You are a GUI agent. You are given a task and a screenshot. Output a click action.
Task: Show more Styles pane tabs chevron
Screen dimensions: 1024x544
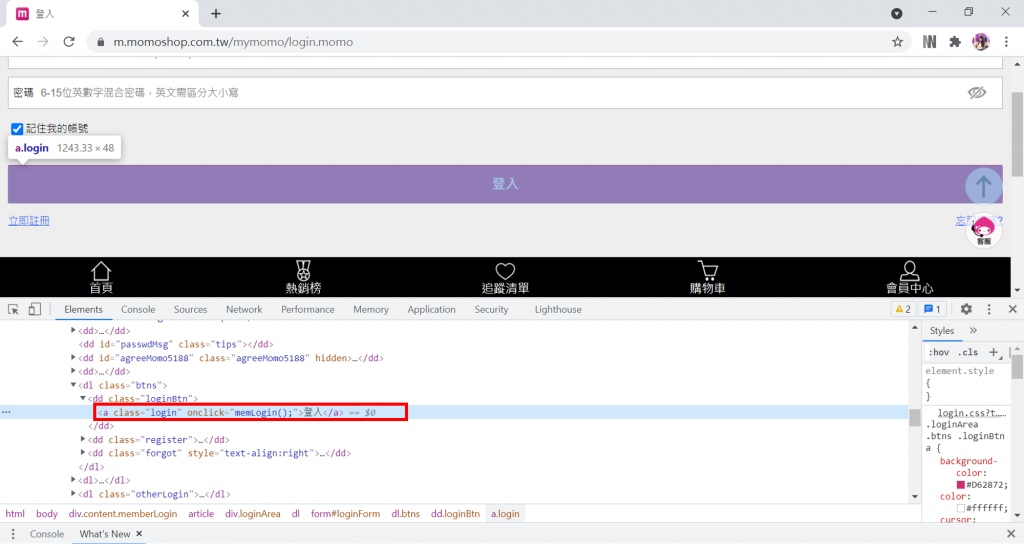[x=973, y=331]
